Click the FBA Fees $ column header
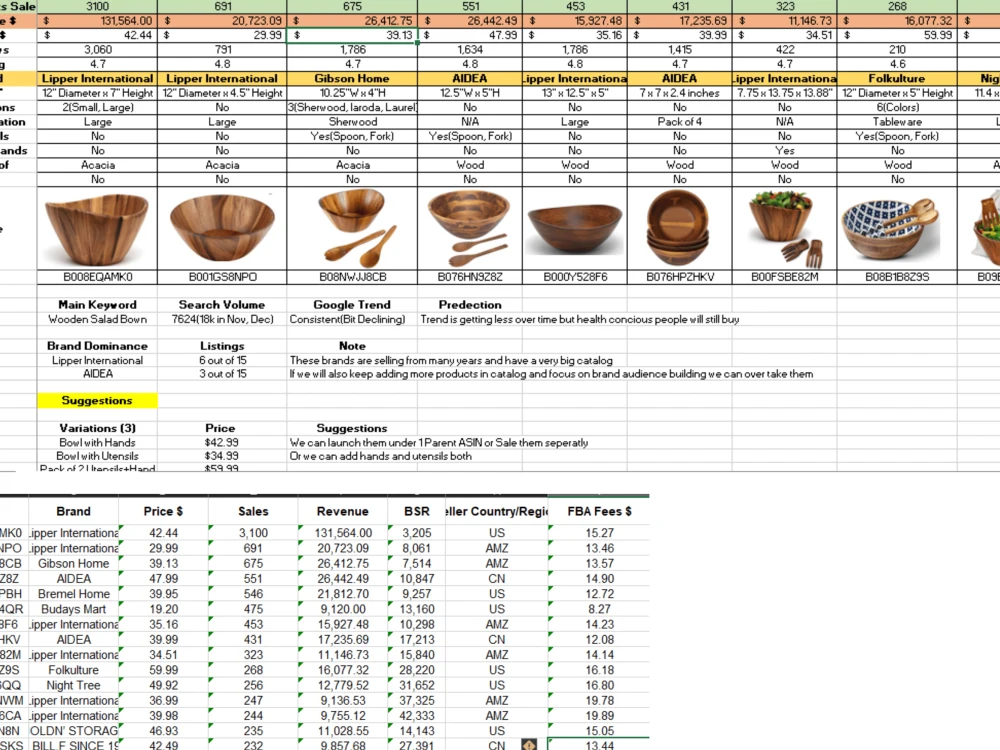 click(x=599, y=511)
